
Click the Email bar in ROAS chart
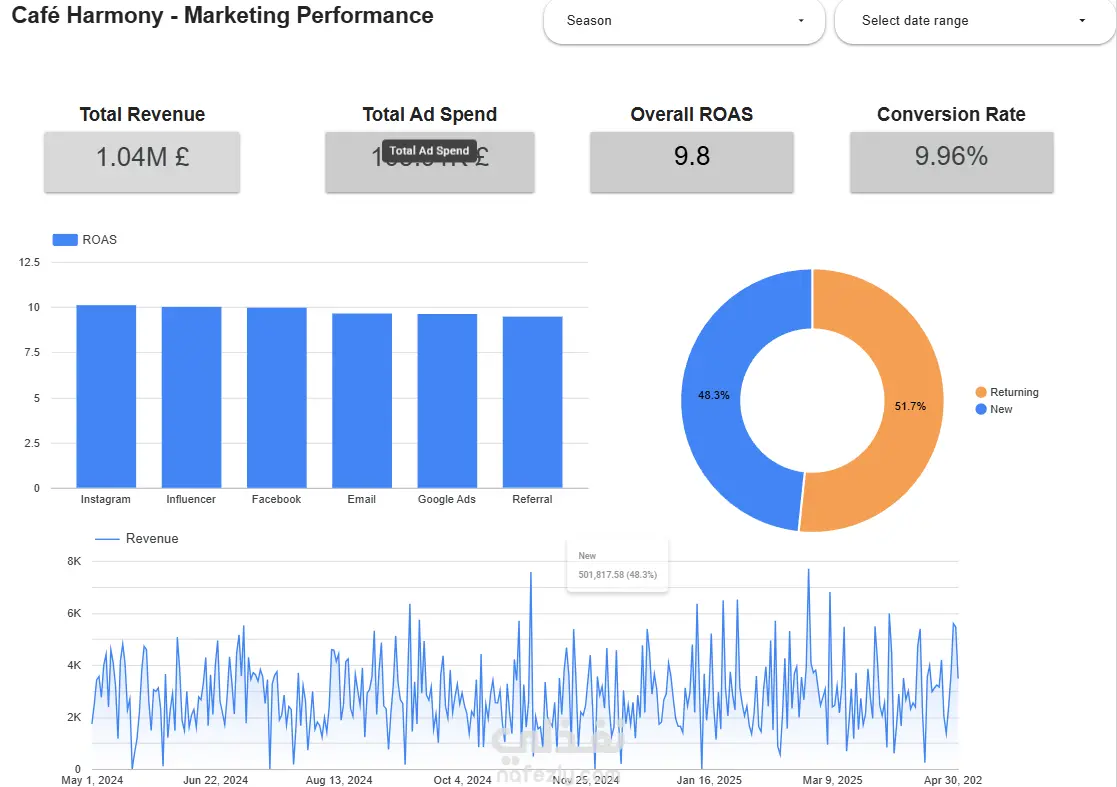(x=362, y=401)
